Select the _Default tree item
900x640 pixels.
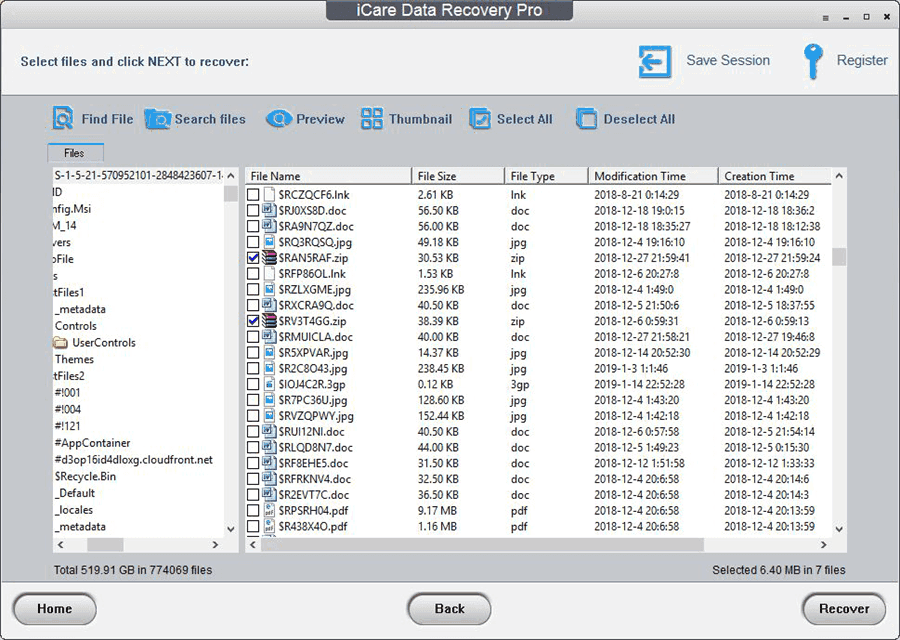pos(75,493)
